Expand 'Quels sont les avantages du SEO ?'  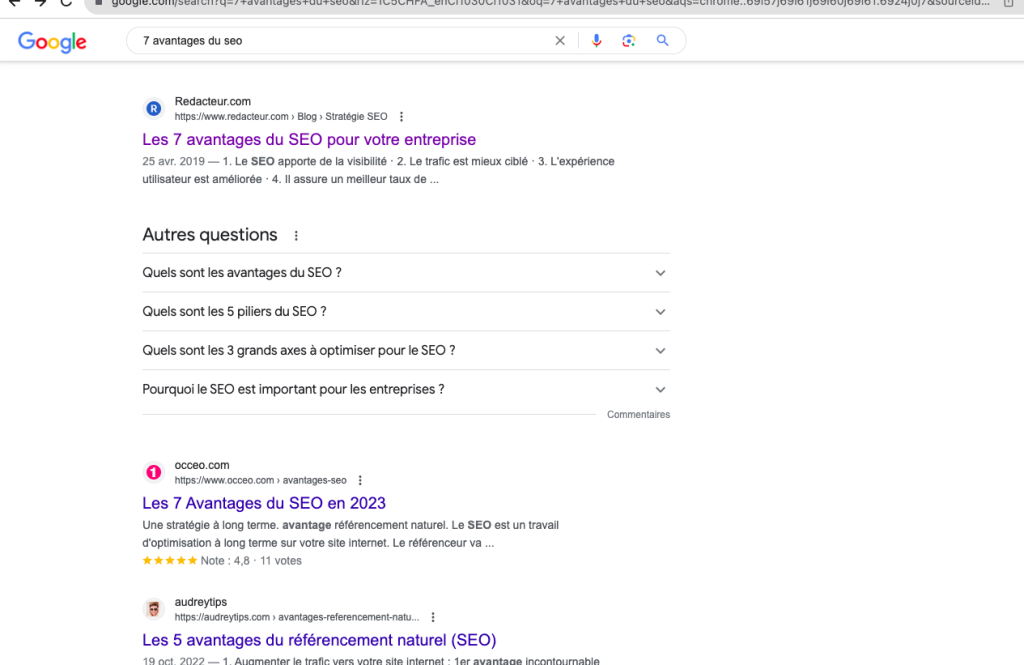point(406,273)
